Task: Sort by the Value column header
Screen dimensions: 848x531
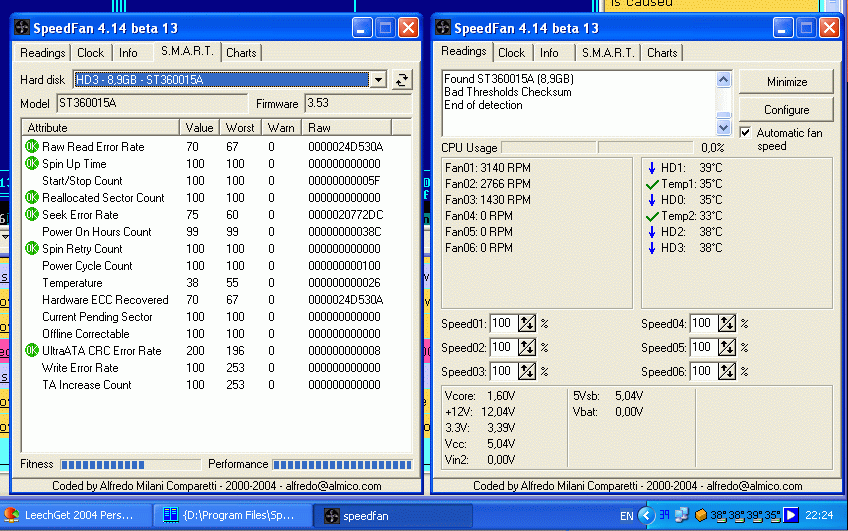Action: (x=200, y=128)
